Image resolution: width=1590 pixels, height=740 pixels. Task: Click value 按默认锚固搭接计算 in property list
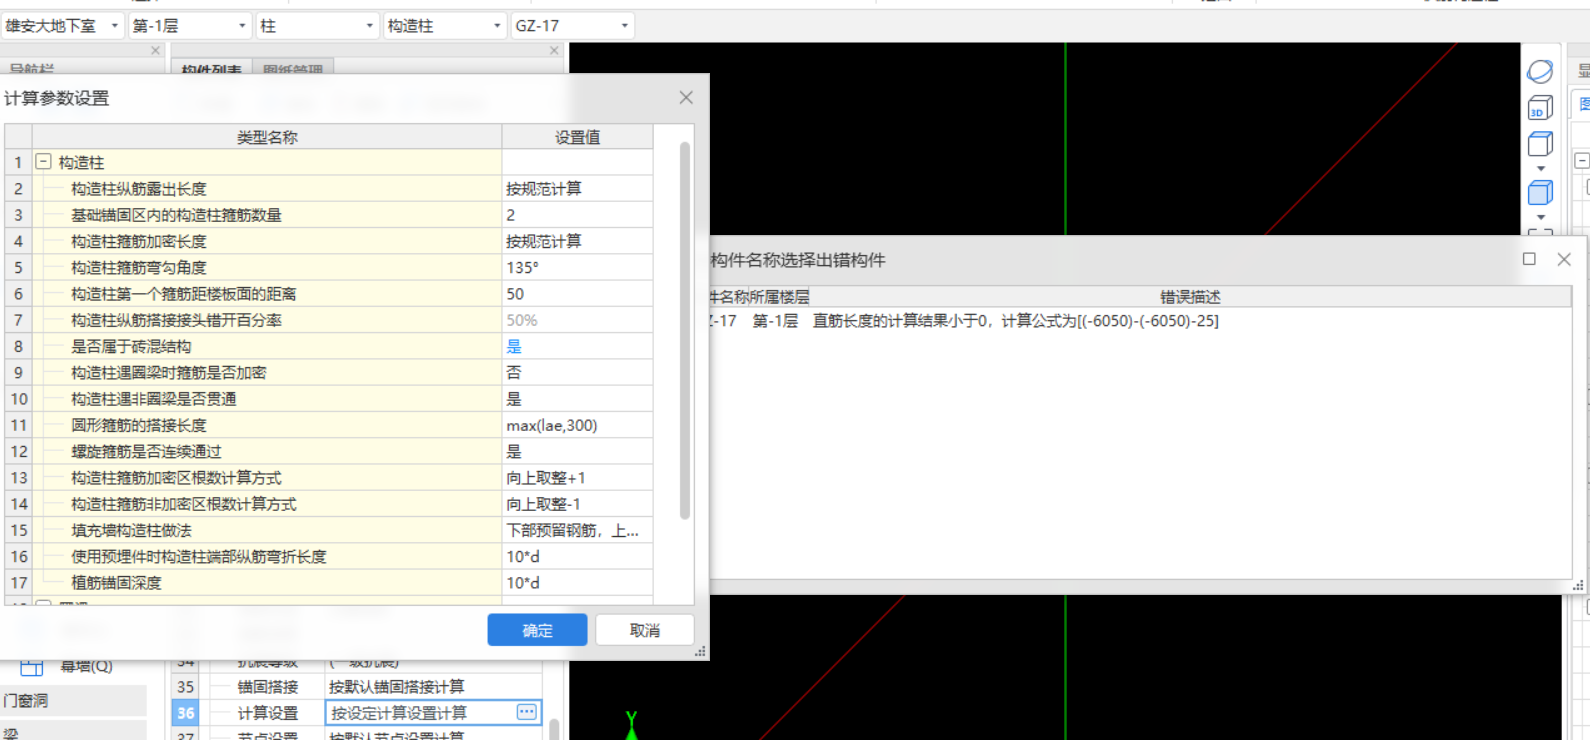[x=397, y=687]
